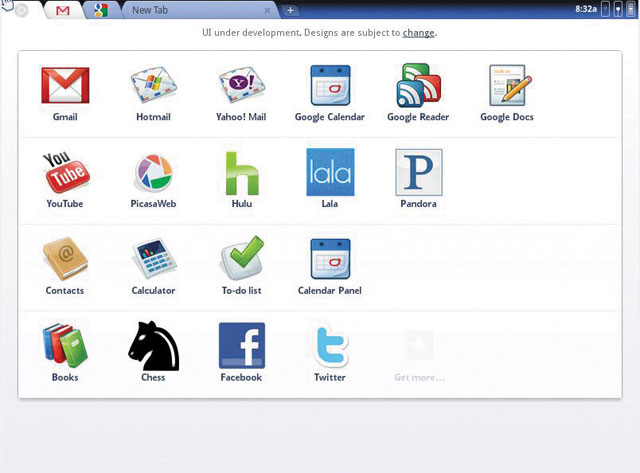Open the Lala music icon
This screenshot has width=640, height=473.
[x=330, y=172]
